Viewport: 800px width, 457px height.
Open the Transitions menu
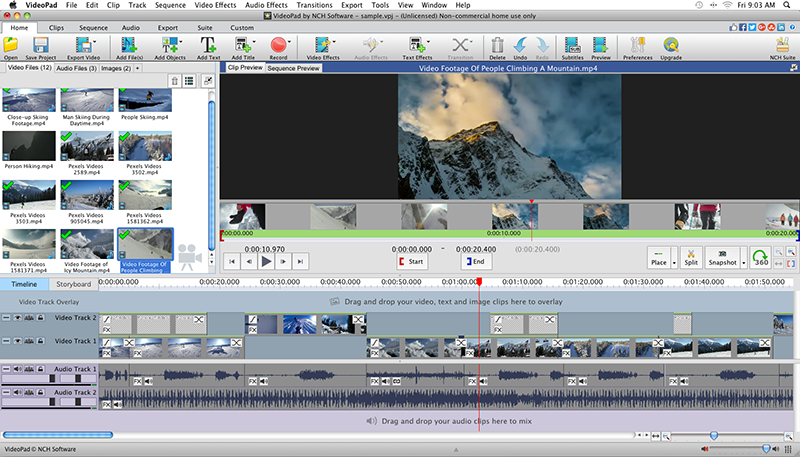[x=314, y=5]
